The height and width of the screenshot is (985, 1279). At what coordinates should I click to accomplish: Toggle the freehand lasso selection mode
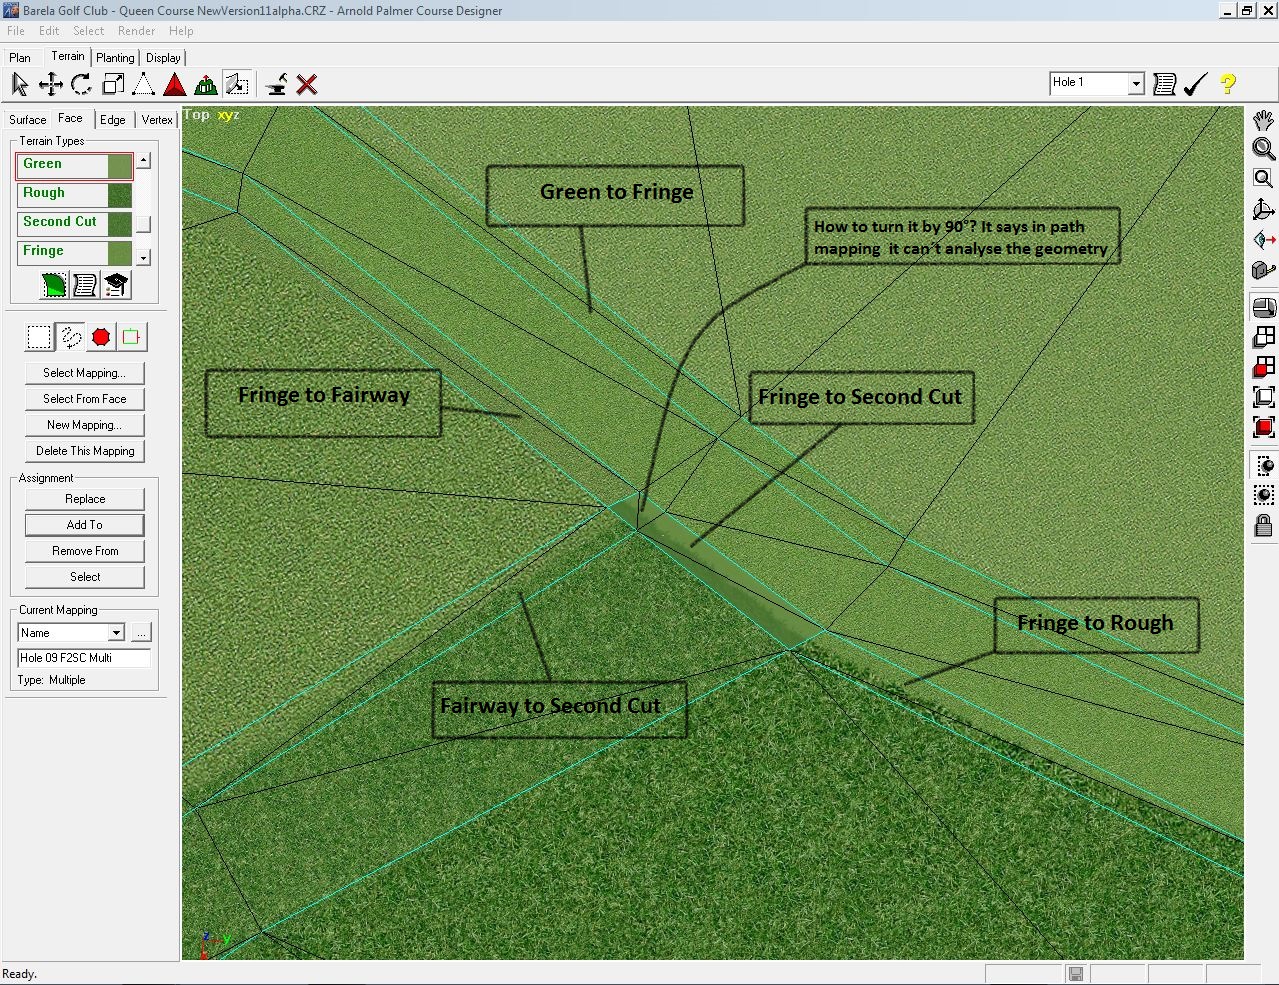[x=70, y=337]
